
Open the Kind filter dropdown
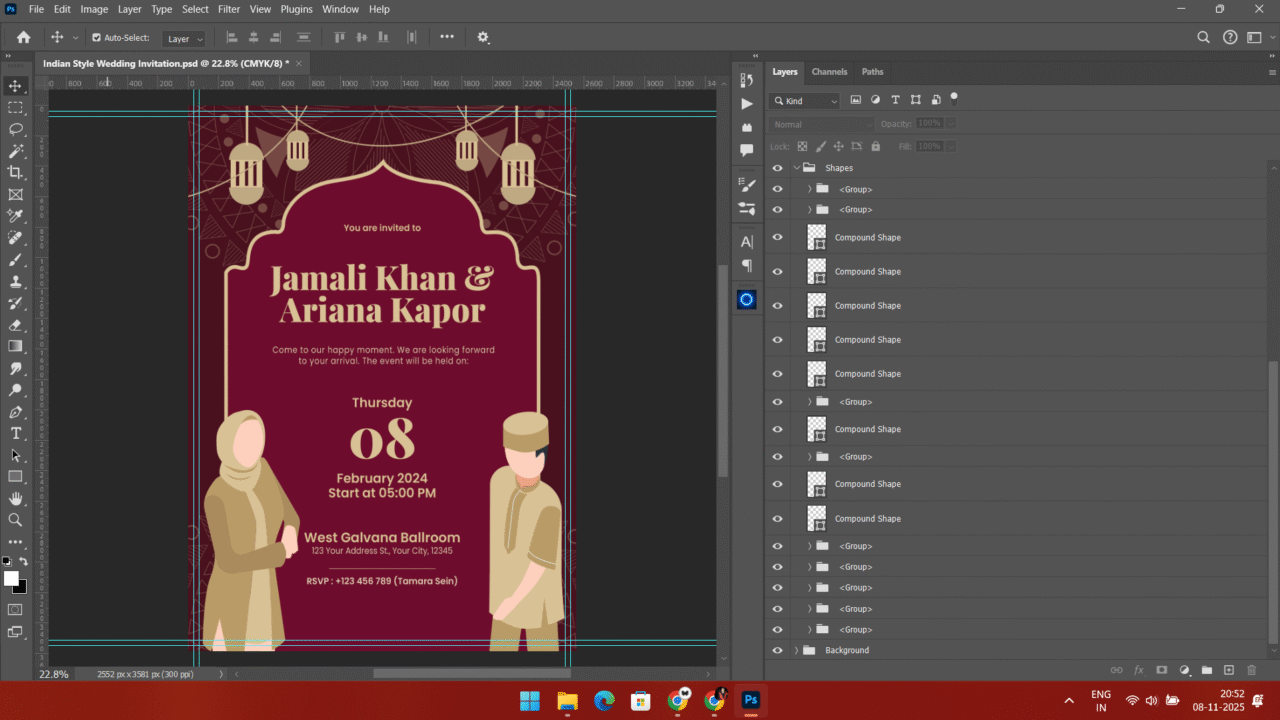[x=805, y=101]
